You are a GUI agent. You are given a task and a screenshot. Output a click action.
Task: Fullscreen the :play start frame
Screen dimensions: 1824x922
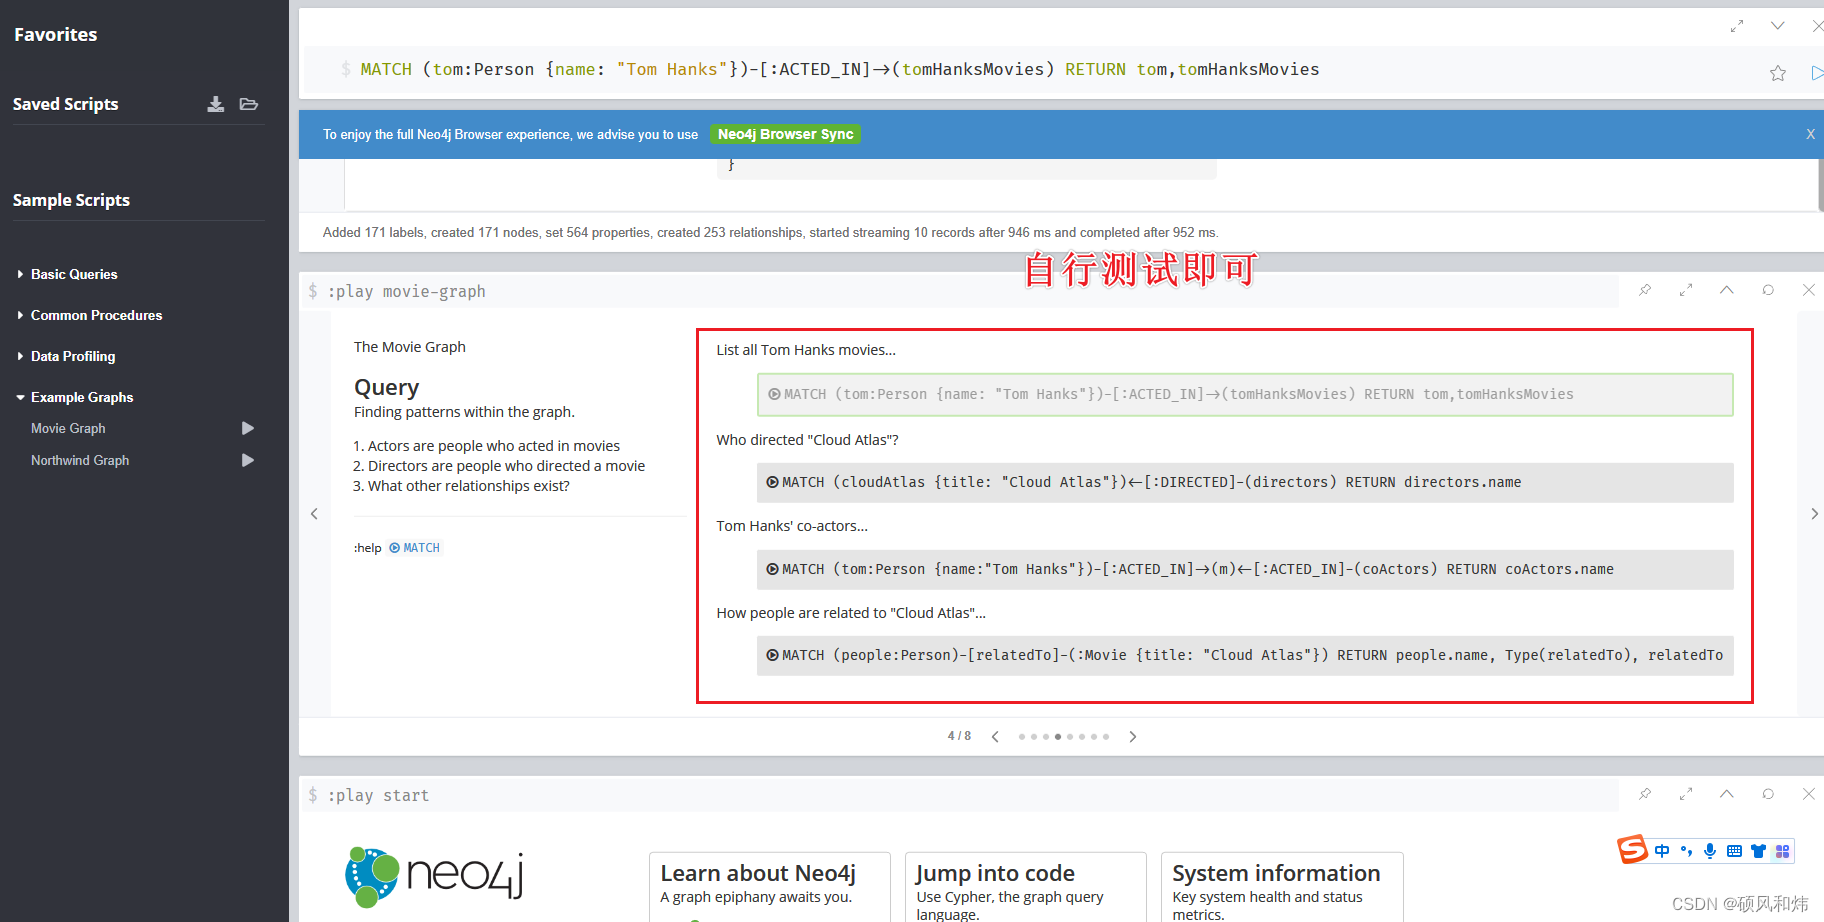1686,794
